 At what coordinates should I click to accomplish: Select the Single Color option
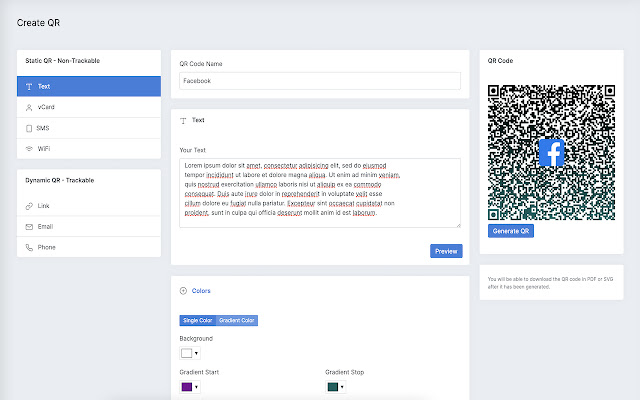pos(197,320)
